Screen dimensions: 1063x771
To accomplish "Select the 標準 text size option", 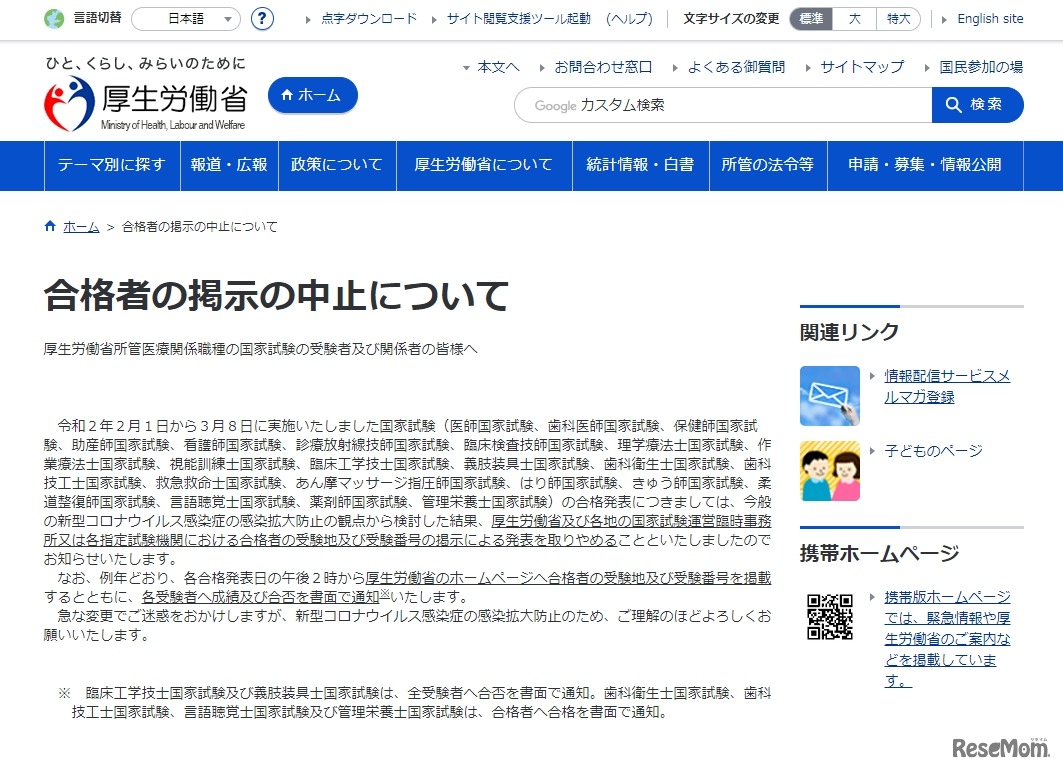I will 810,18.
